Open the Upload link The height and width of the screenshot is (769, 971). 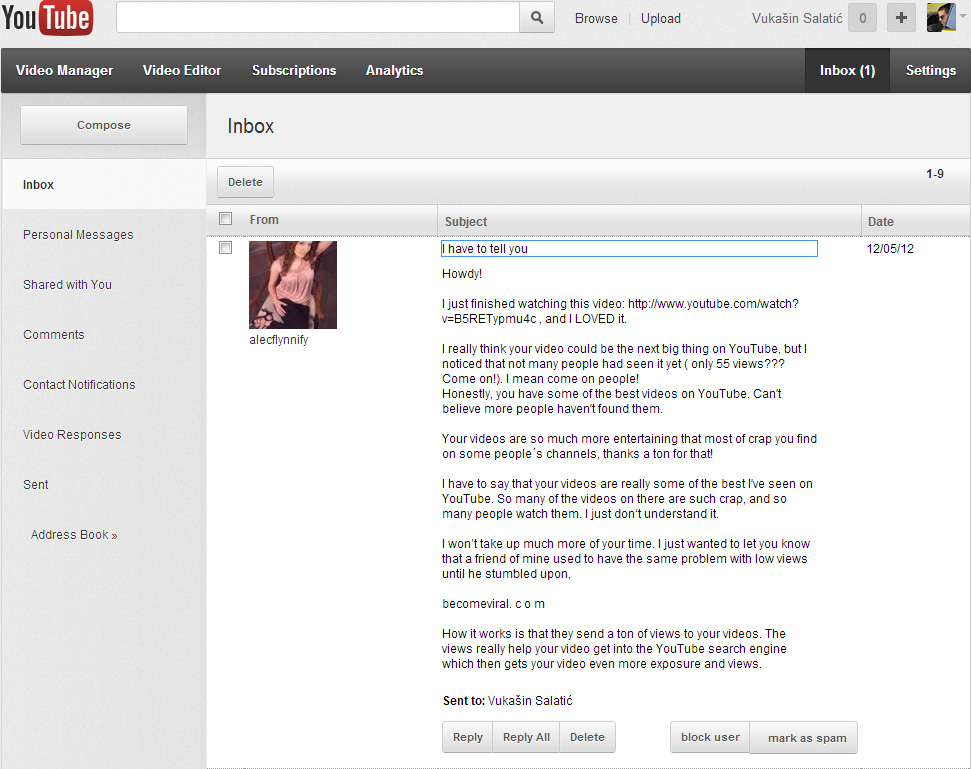coord(661,19)
